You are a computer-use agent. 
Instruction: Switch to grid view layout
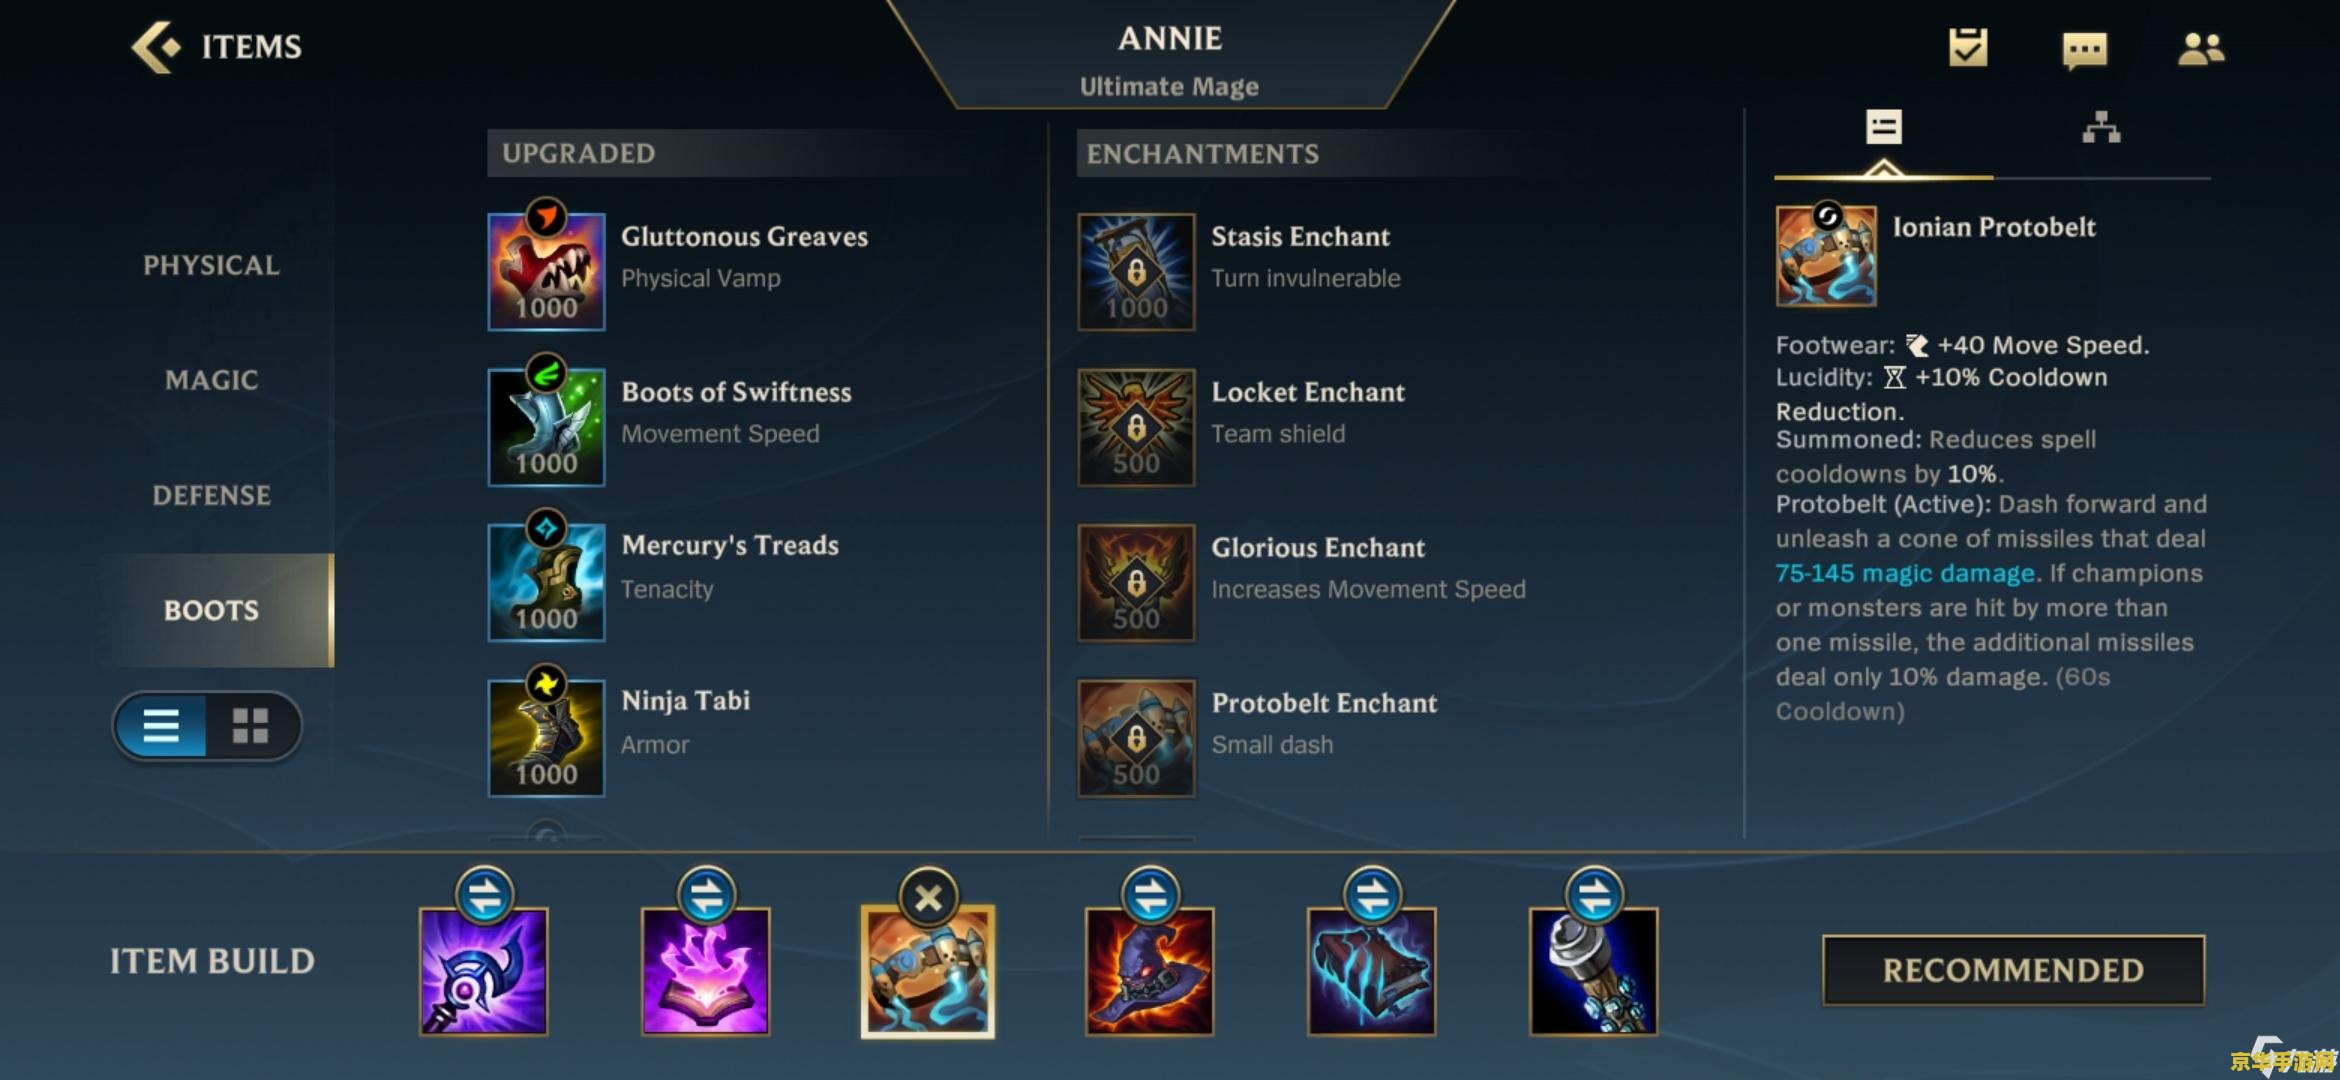point(250,725)
